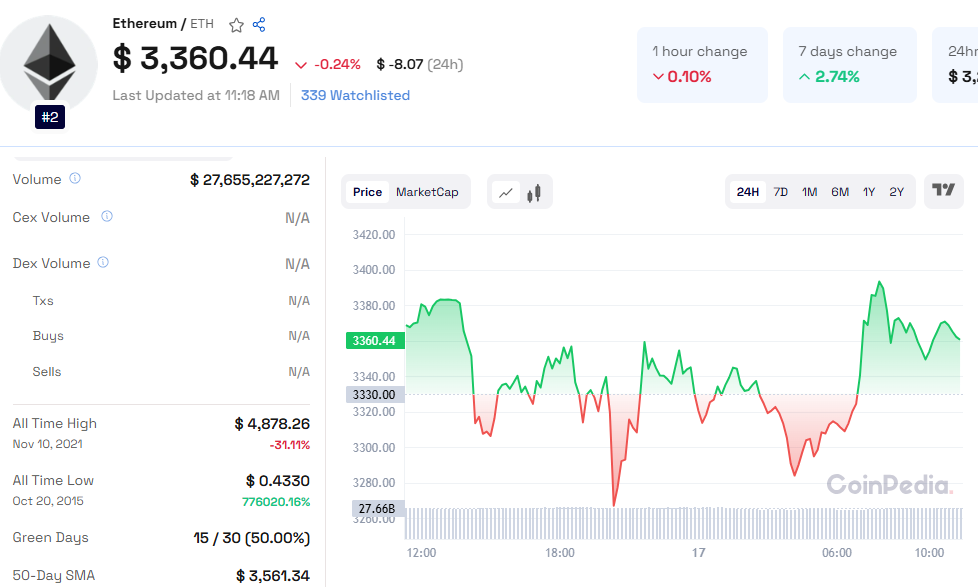The height and width of the screenshot is (587, 978).
Task: Add Ethereum to watchlist with star icon
Action: pos(236,25)
